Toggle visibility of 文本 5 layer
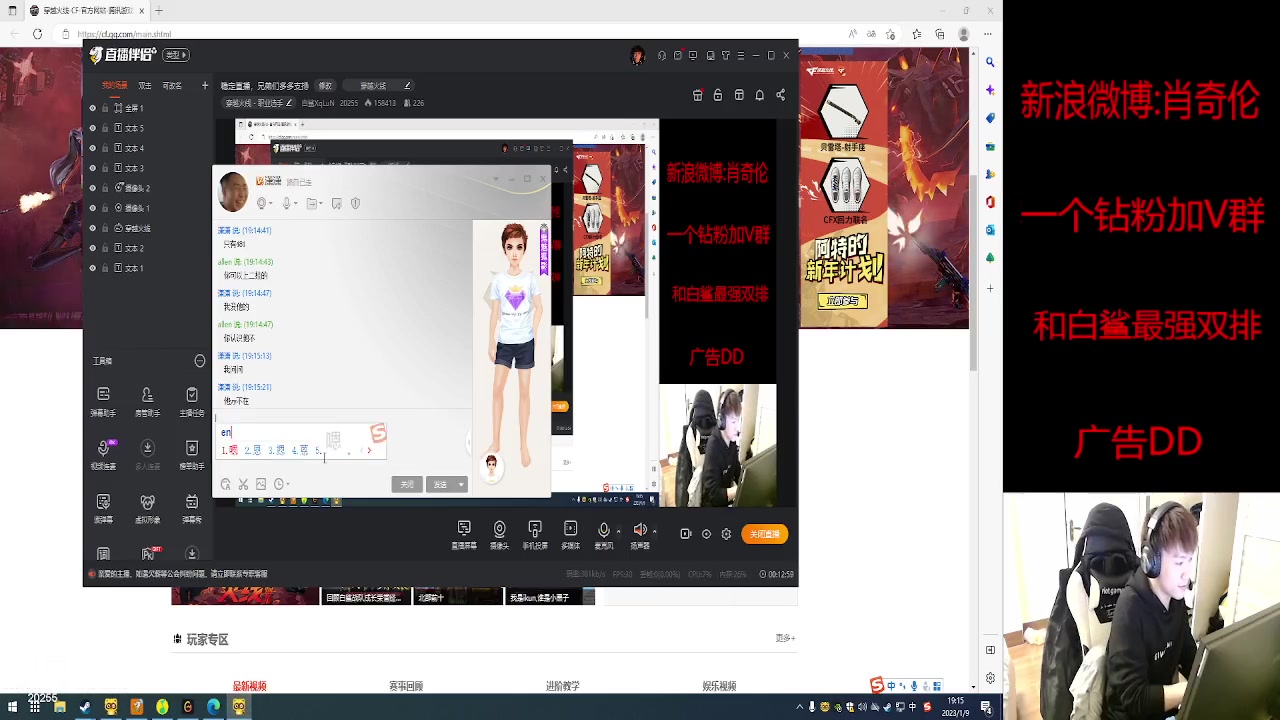The image size is (1280, 720). (x=93, y=128)
